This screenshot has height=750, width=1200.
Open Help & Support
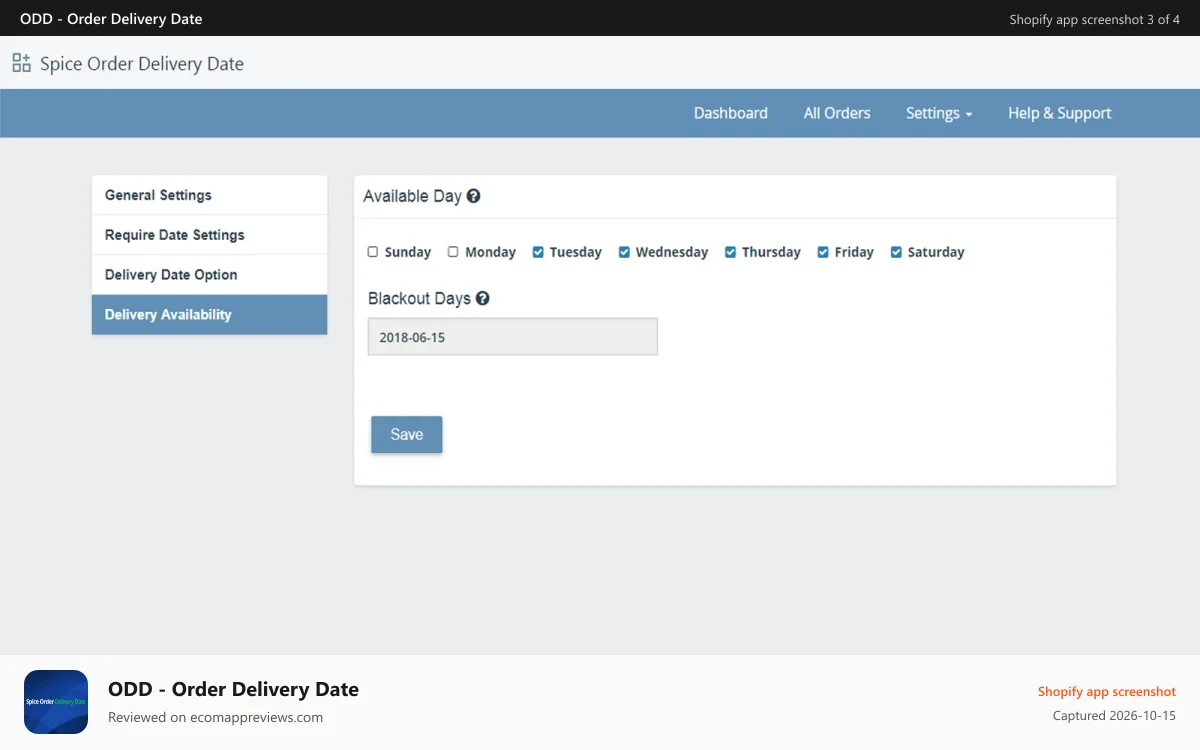[x=1060, y=113]
